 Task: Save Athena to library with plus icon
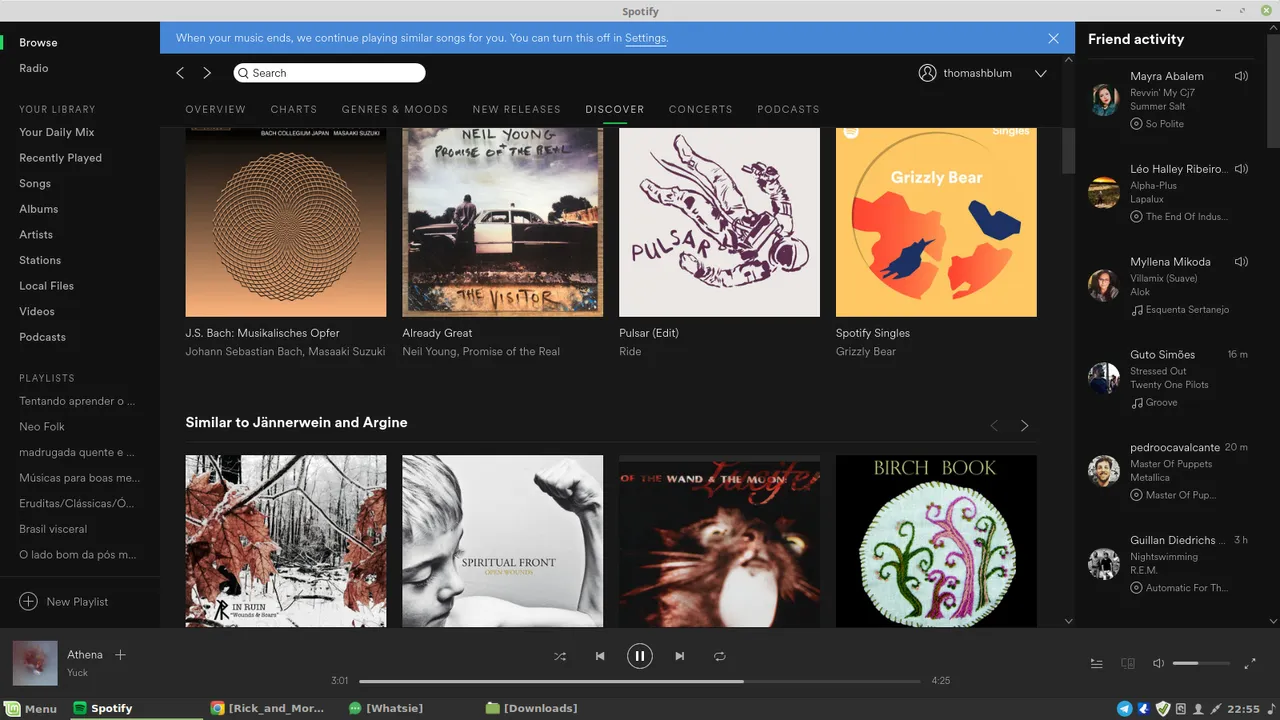[x=120, y=655]
